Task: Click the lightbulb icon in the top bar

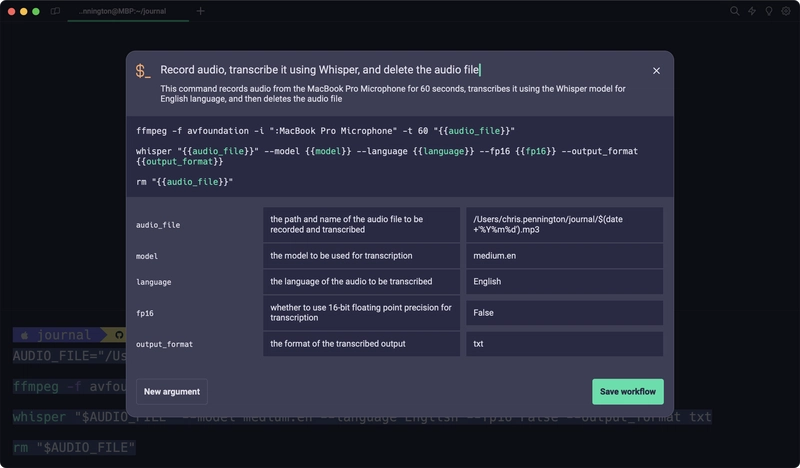Action: point(768,11)
